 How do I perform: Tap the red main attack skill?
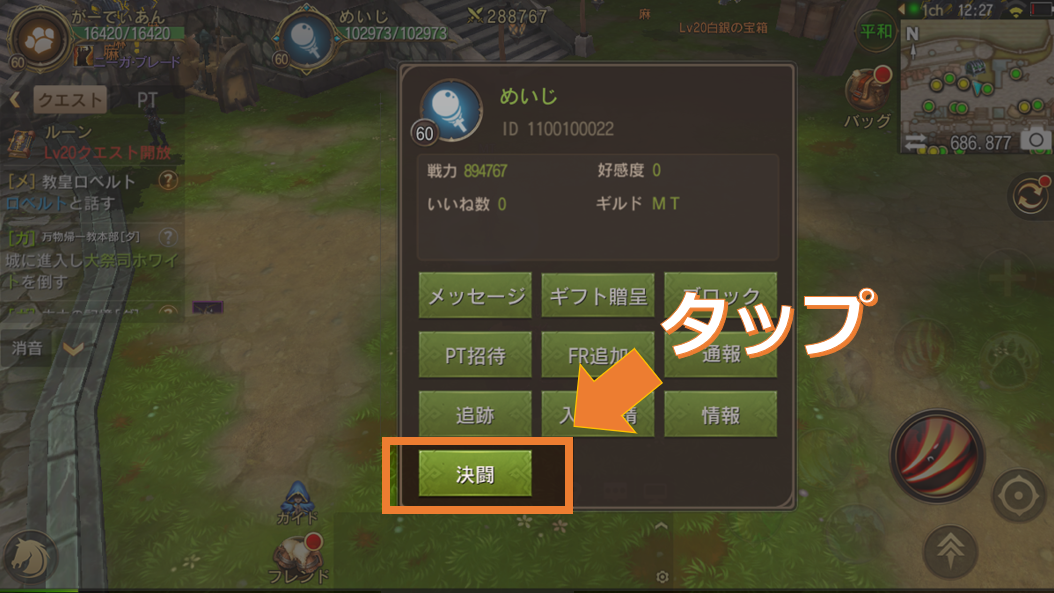coord(937,457)
